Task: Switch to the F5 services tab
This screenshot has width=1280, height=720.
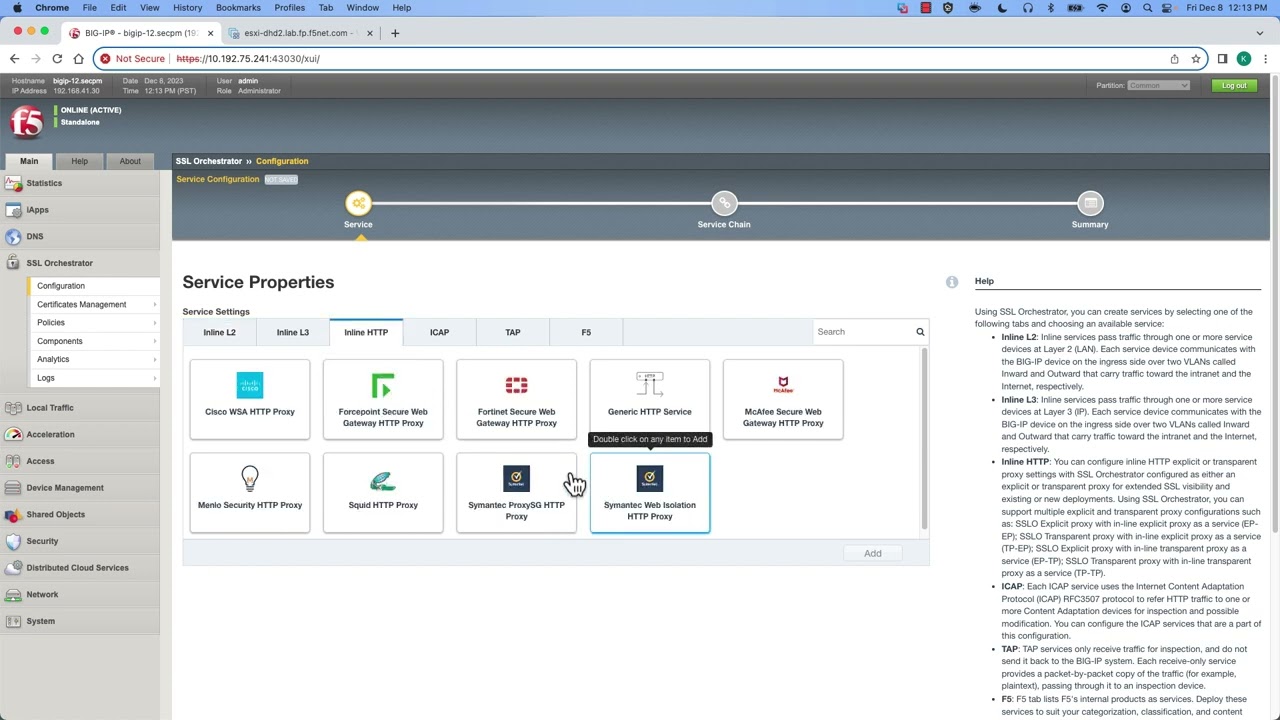Action: pos(586,332)
